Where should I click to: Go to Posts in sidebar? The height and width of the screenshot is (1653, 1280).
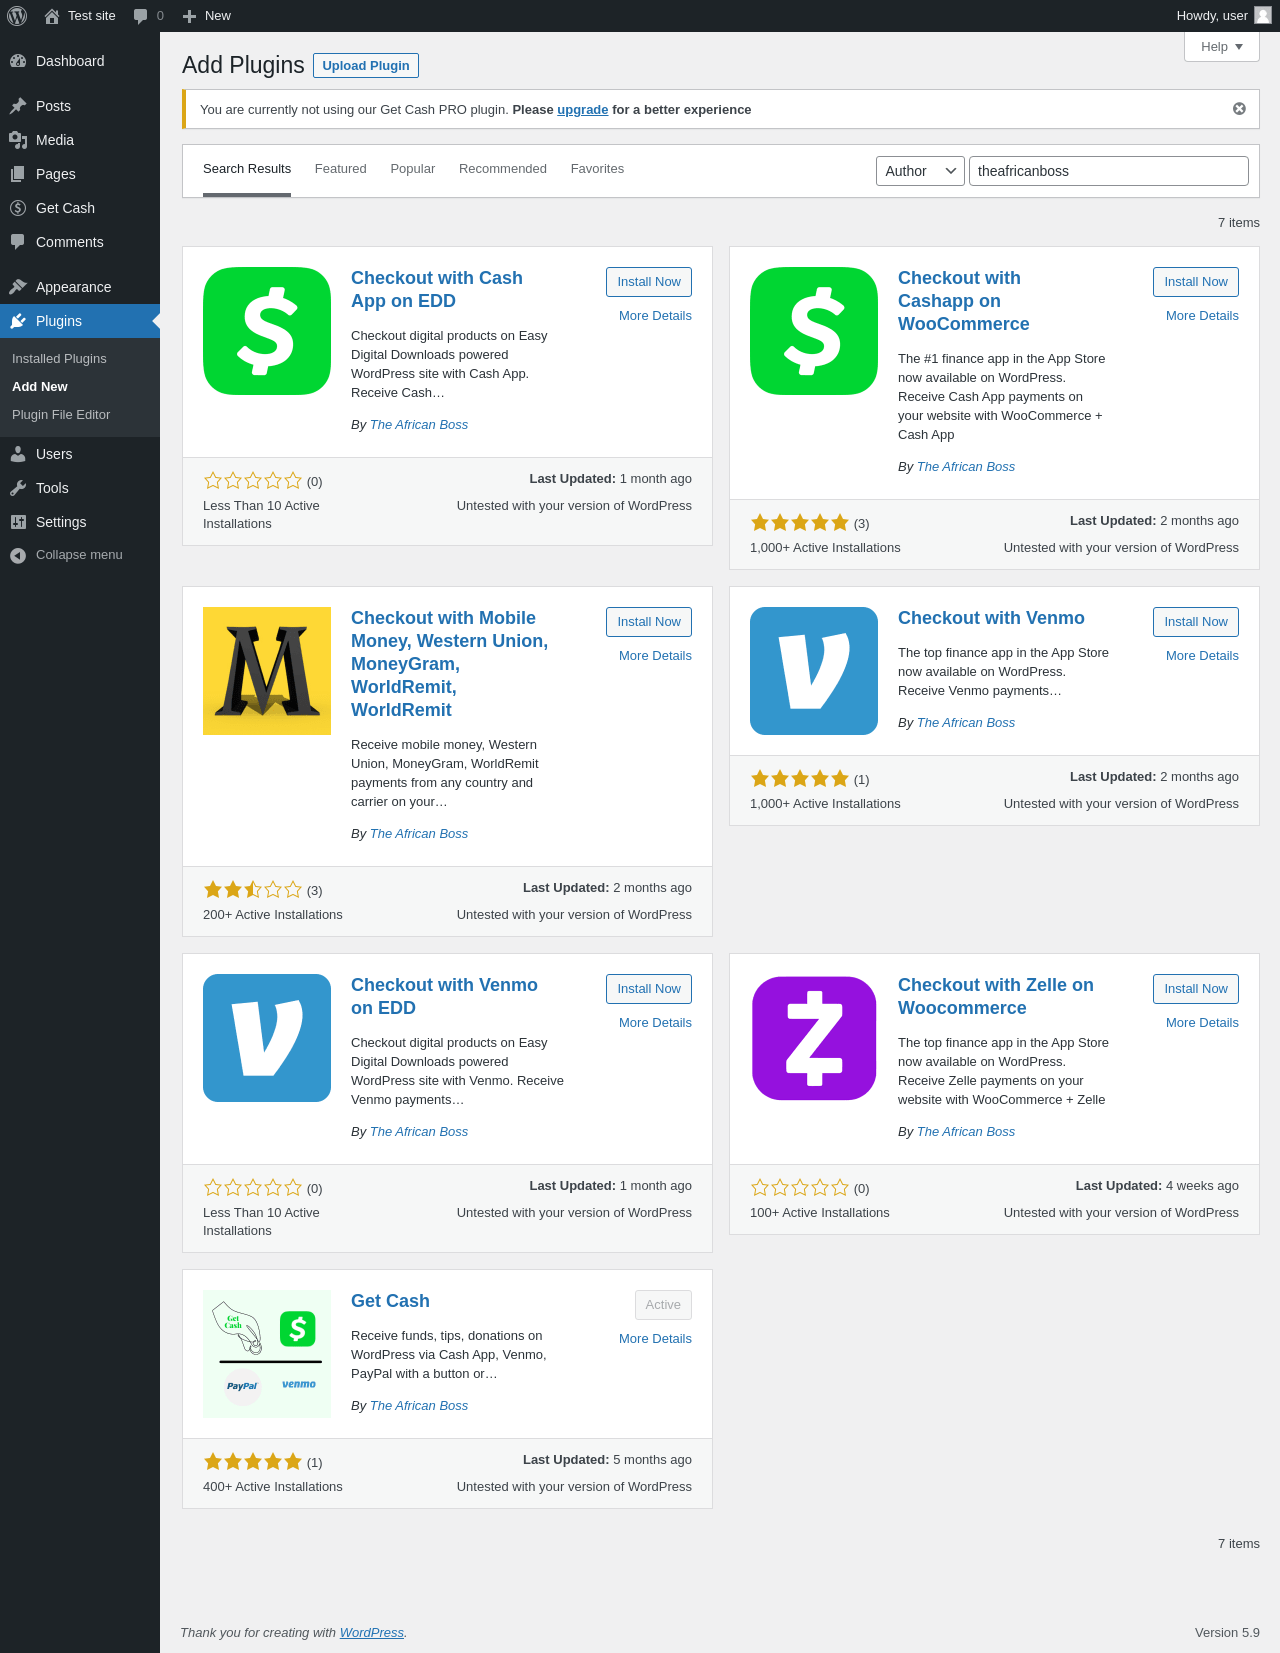pyautogui.click(x=80, y=106)
